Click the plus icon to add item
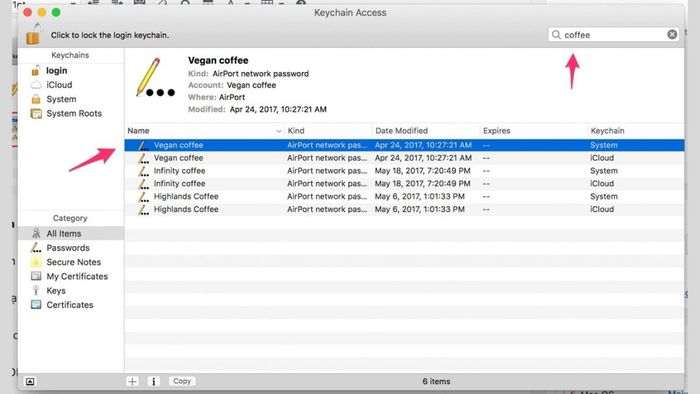This screenshot has width=700, height=394. pos(132,381)
